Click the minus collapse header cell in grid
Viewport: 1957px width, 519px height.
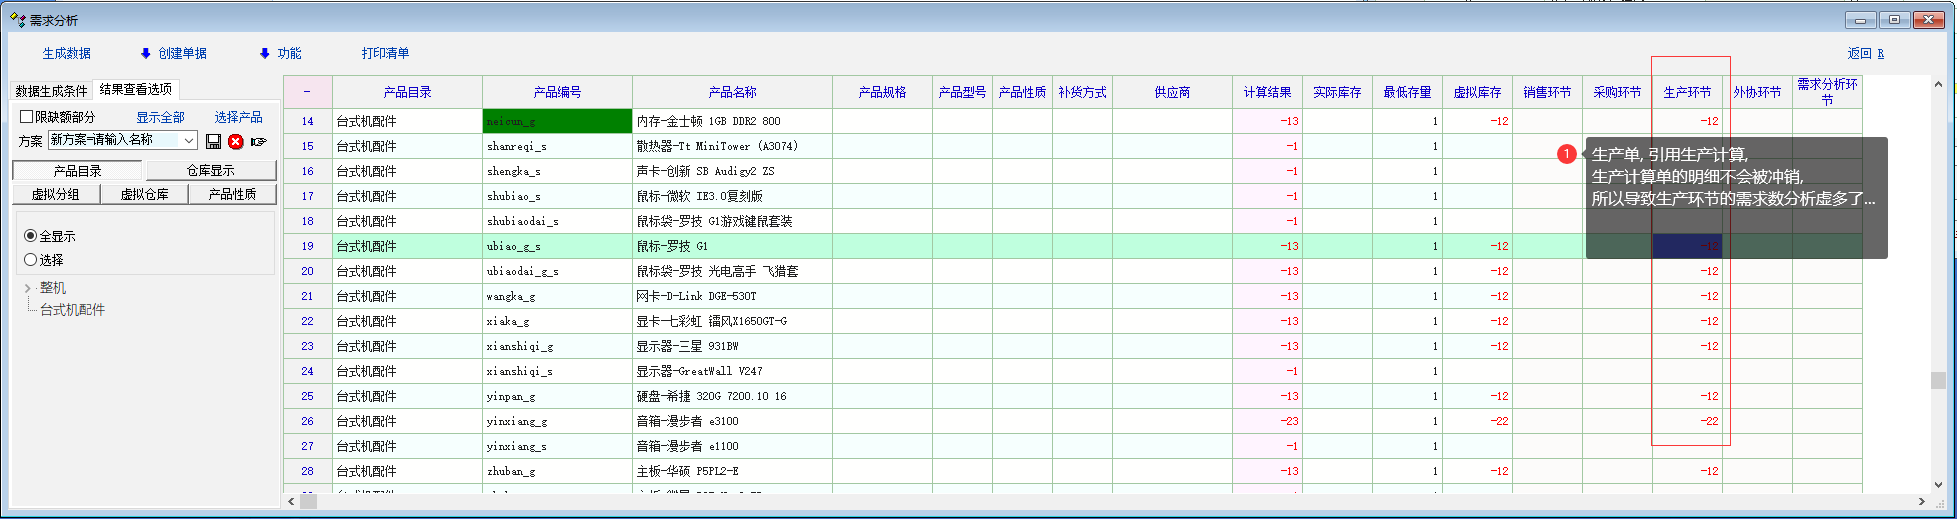click(307, 92)
